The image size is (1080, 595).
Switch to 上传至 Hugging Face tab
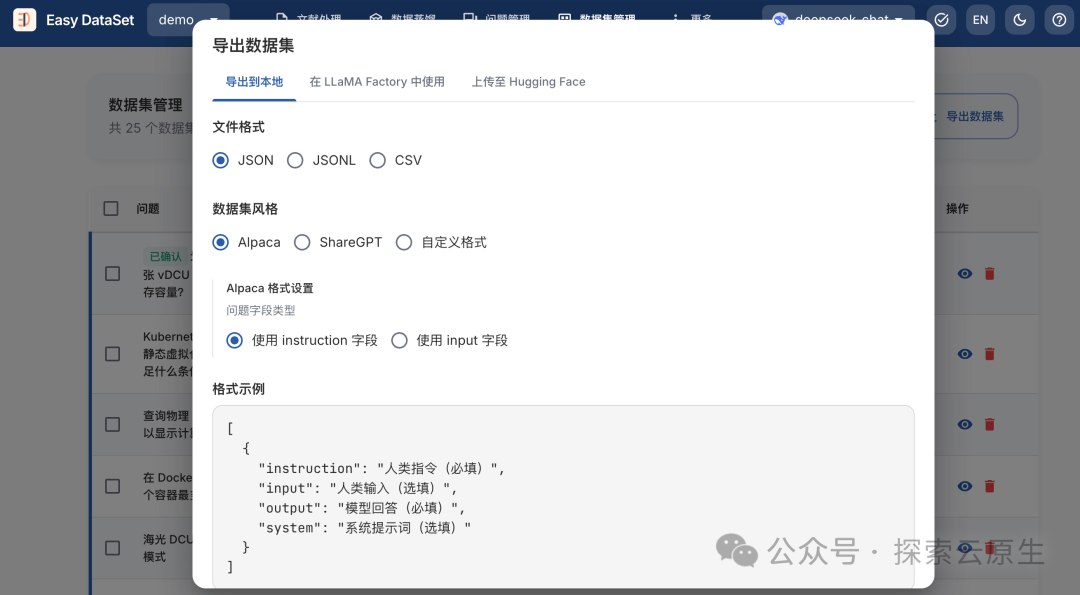[528, 82]
